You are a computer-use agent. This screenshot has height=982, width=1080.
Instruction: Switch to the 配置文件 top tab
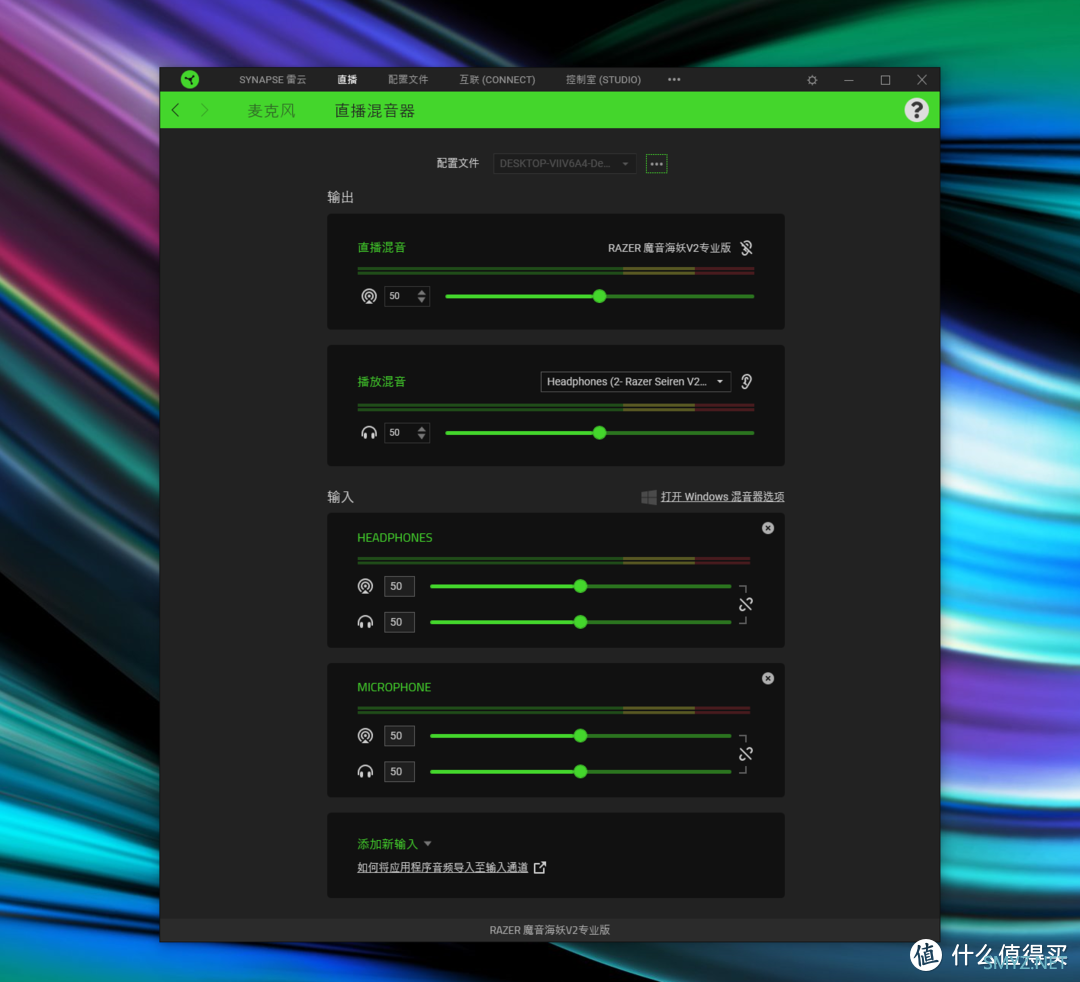pyautogui.click(x=408, y=80)
